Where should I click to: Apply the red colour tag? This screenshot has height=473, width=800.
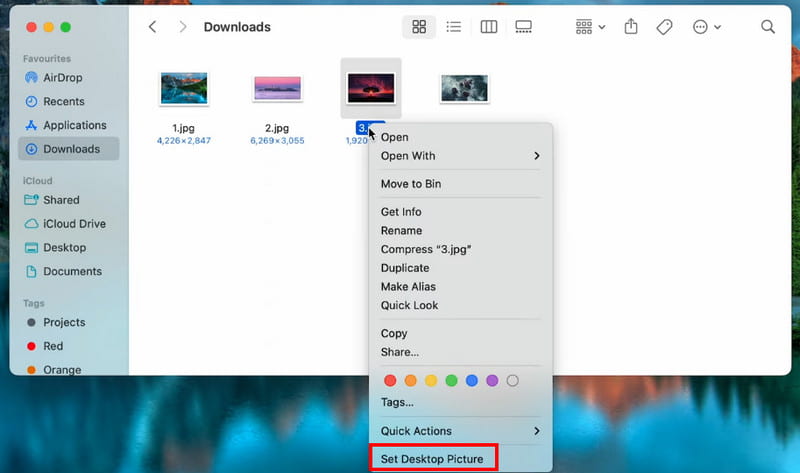(390, 380)
